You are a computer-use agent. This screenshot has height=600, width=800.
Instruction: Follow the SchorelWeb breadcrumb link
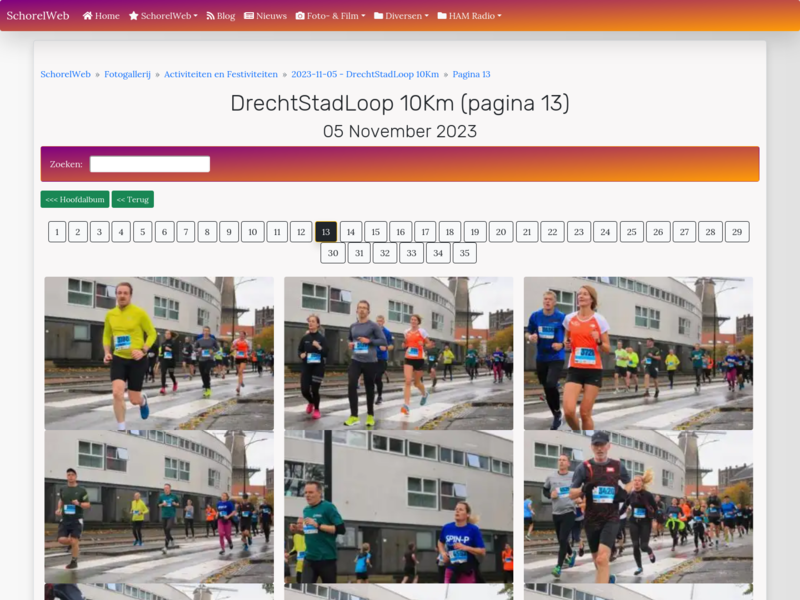pos(65,74)
